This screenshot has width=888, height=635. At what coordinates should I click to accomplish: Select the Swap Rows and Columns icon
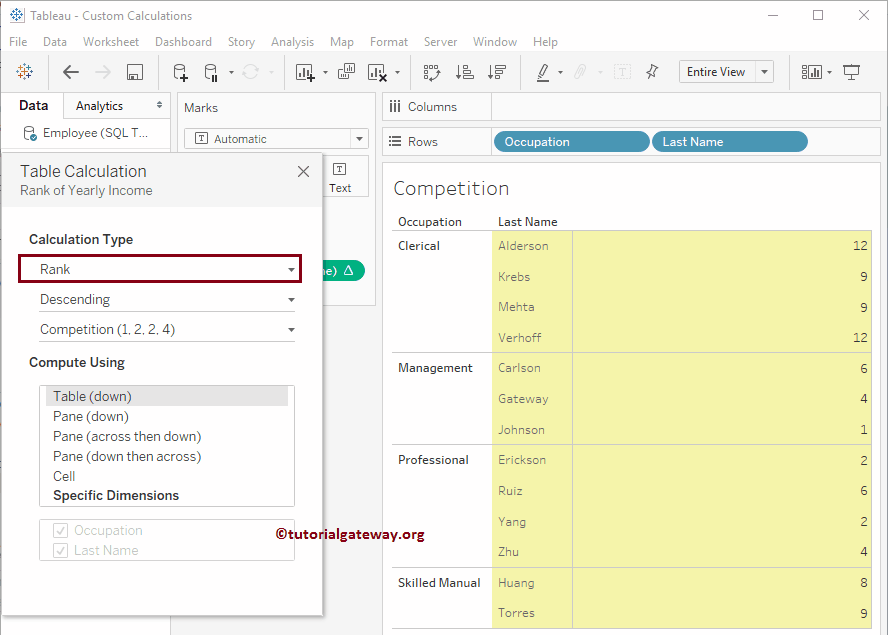pos(432,71)
